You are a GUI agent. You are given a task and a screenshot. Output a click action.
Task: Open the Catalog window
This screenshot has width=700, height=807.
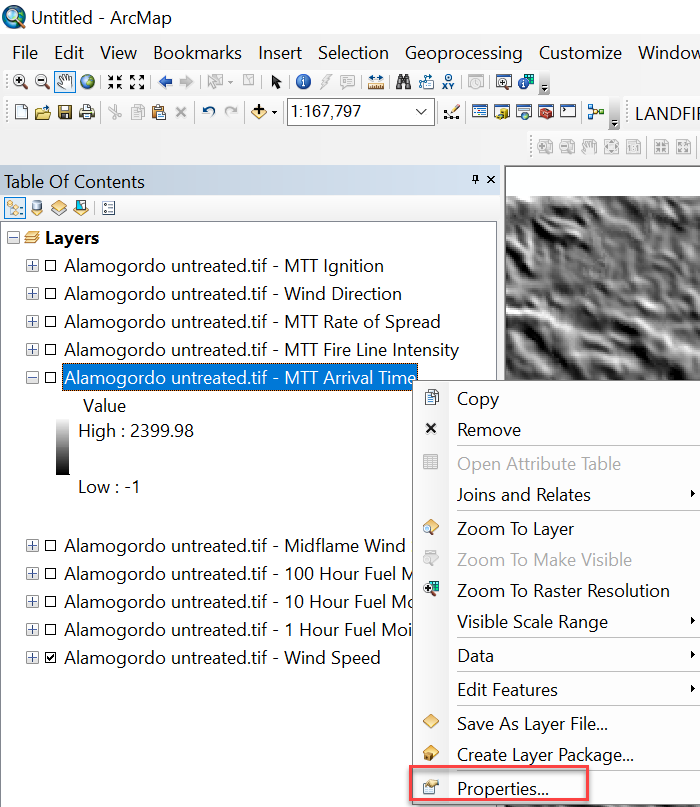tap(501, 112)
